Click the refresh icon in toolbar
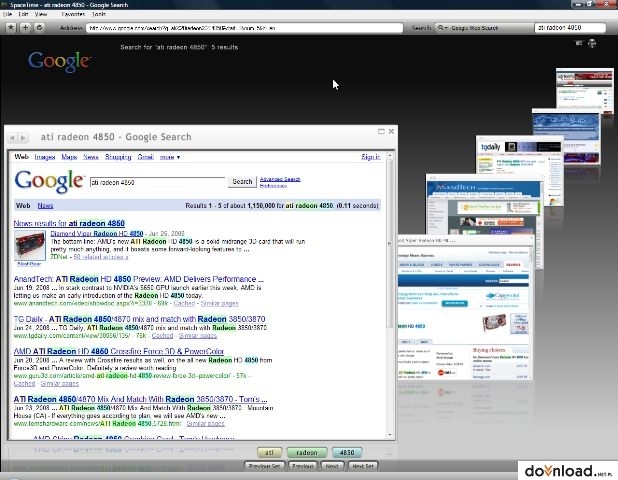Screen dimensions: 618x480 pyautogui.click(x=39, y=28)
